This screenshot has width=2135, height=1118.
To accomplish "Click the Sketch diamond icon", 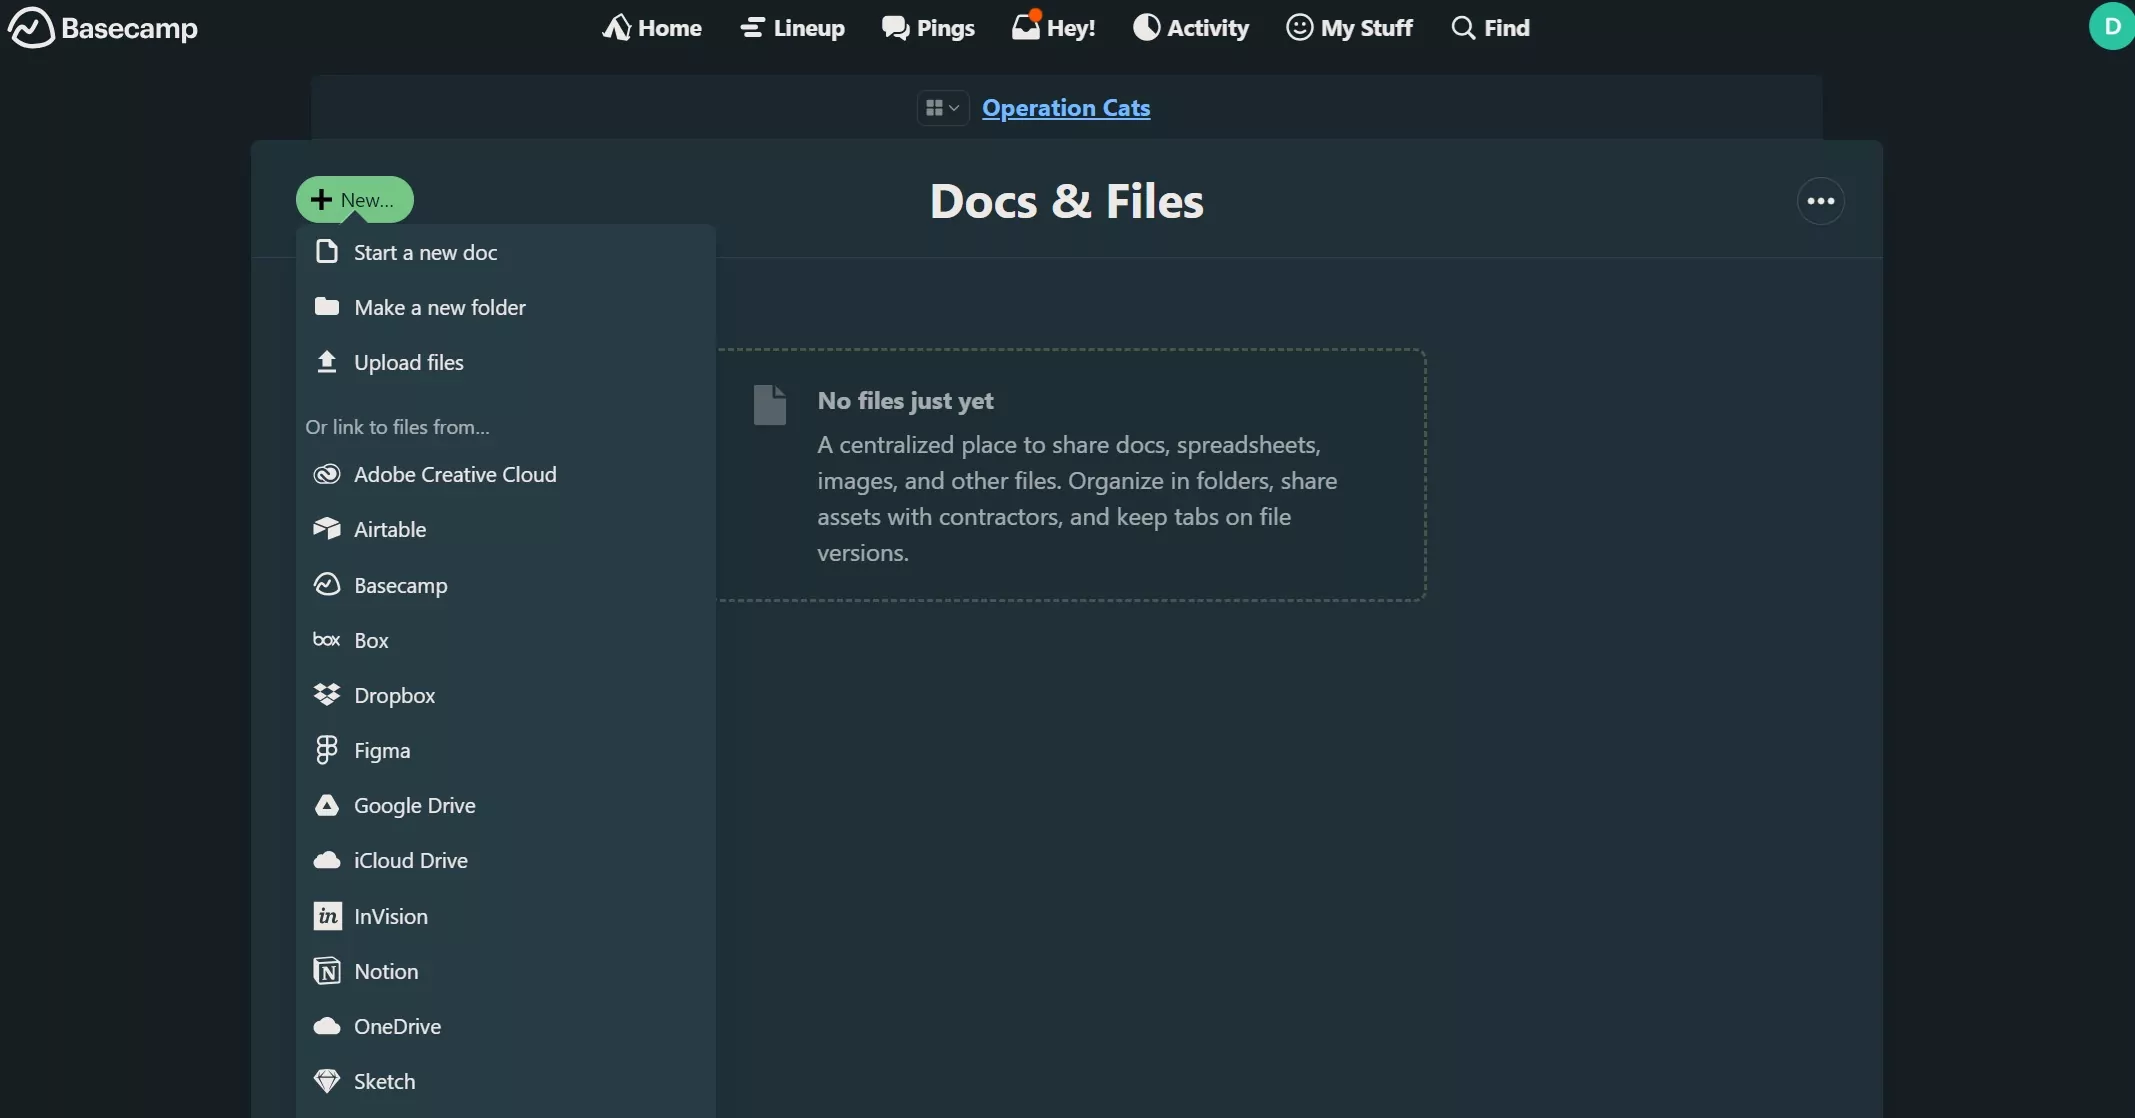I will pos(326,1081).
